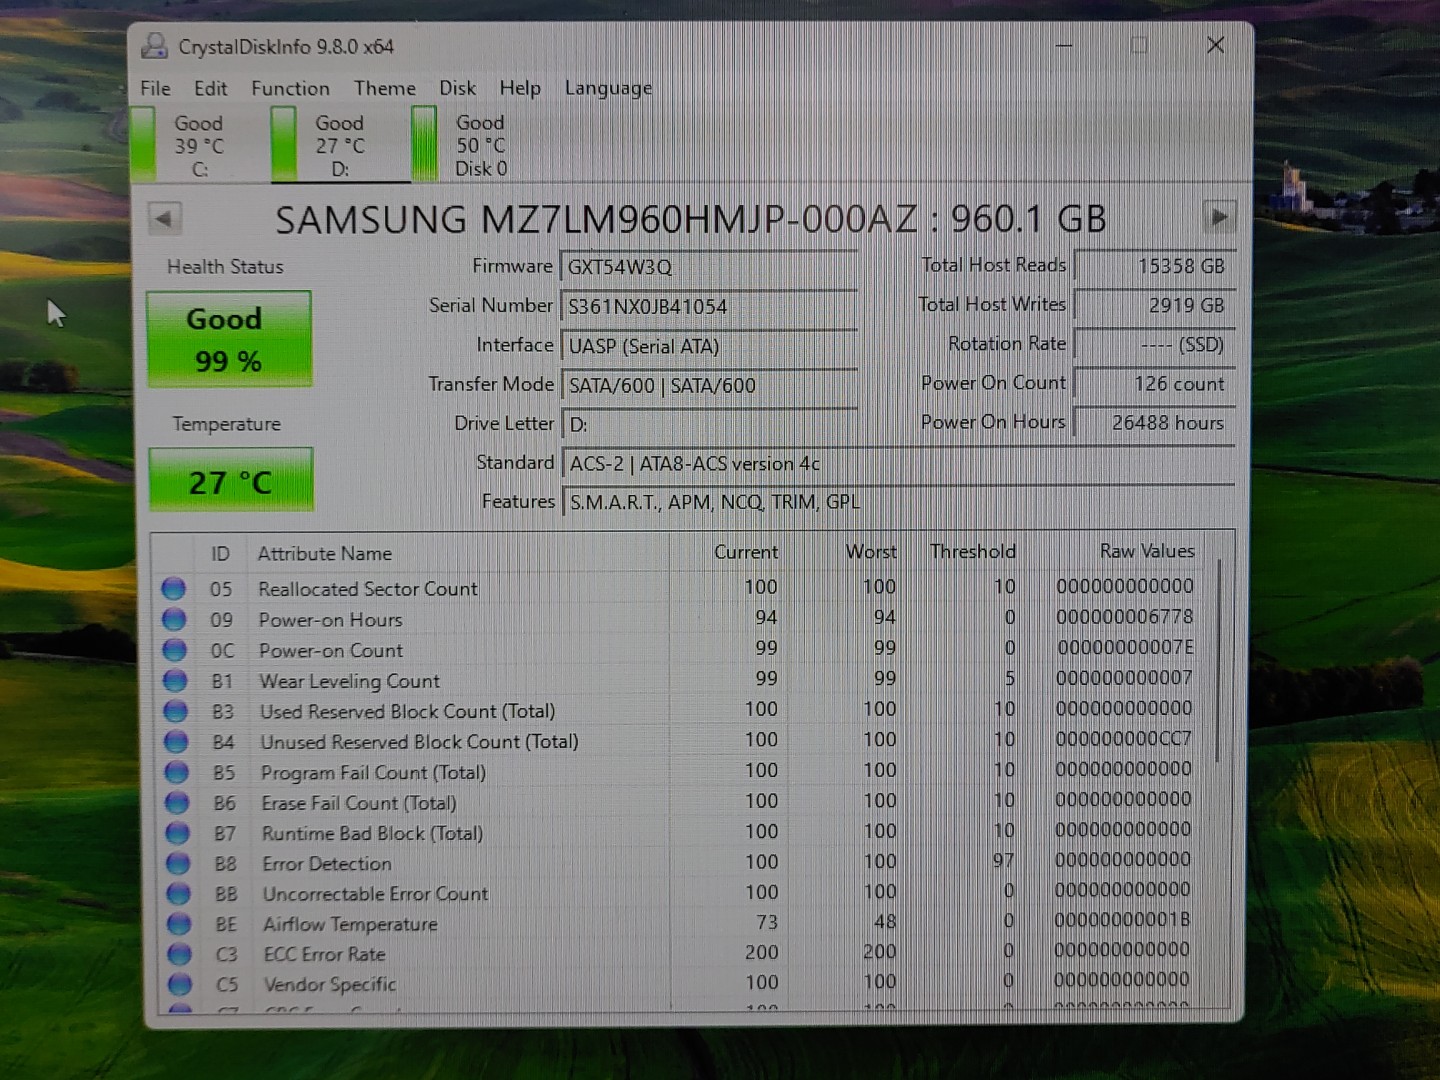The height and width of the screenshot is (1080, 1440).
Task: Click status icon for Power-on Count row
Action: [174, 650]
